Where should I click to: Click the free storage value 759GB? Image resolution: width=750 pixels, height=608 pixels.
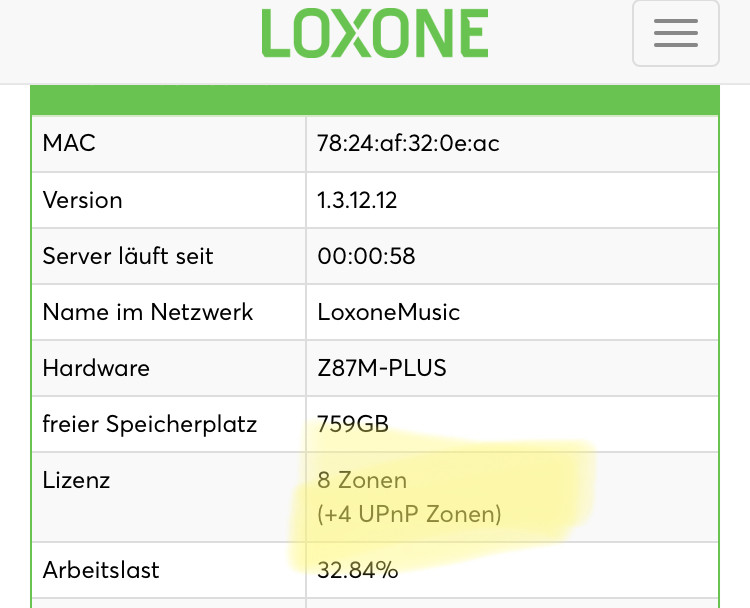click(x=353, y=424)
